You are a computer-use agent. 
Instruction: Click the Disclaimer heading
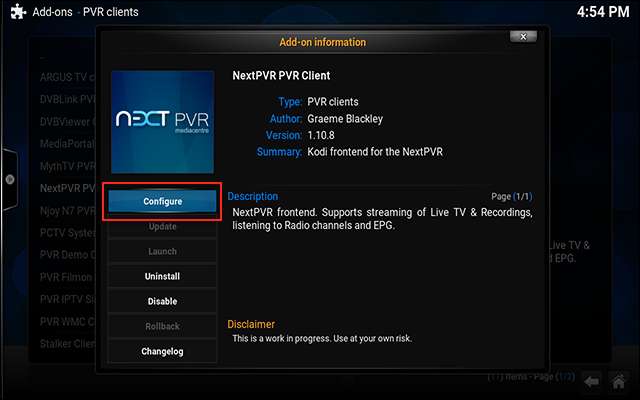[x=251, y=324]
